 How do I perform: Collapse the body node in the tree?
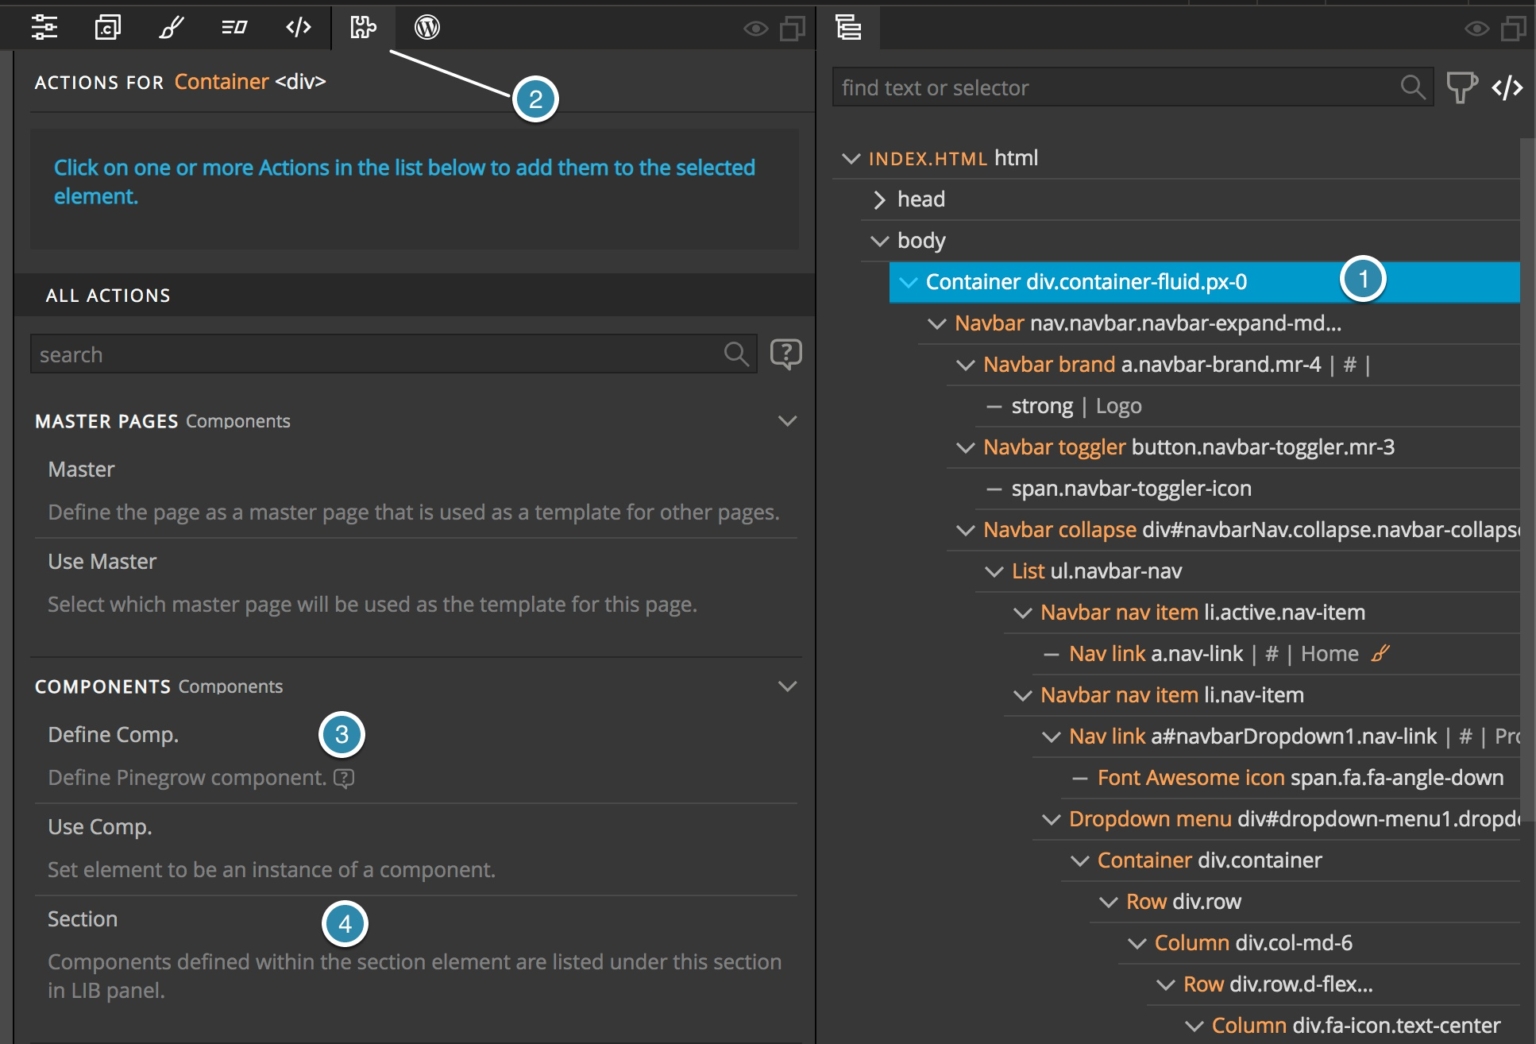coord(880,240)
